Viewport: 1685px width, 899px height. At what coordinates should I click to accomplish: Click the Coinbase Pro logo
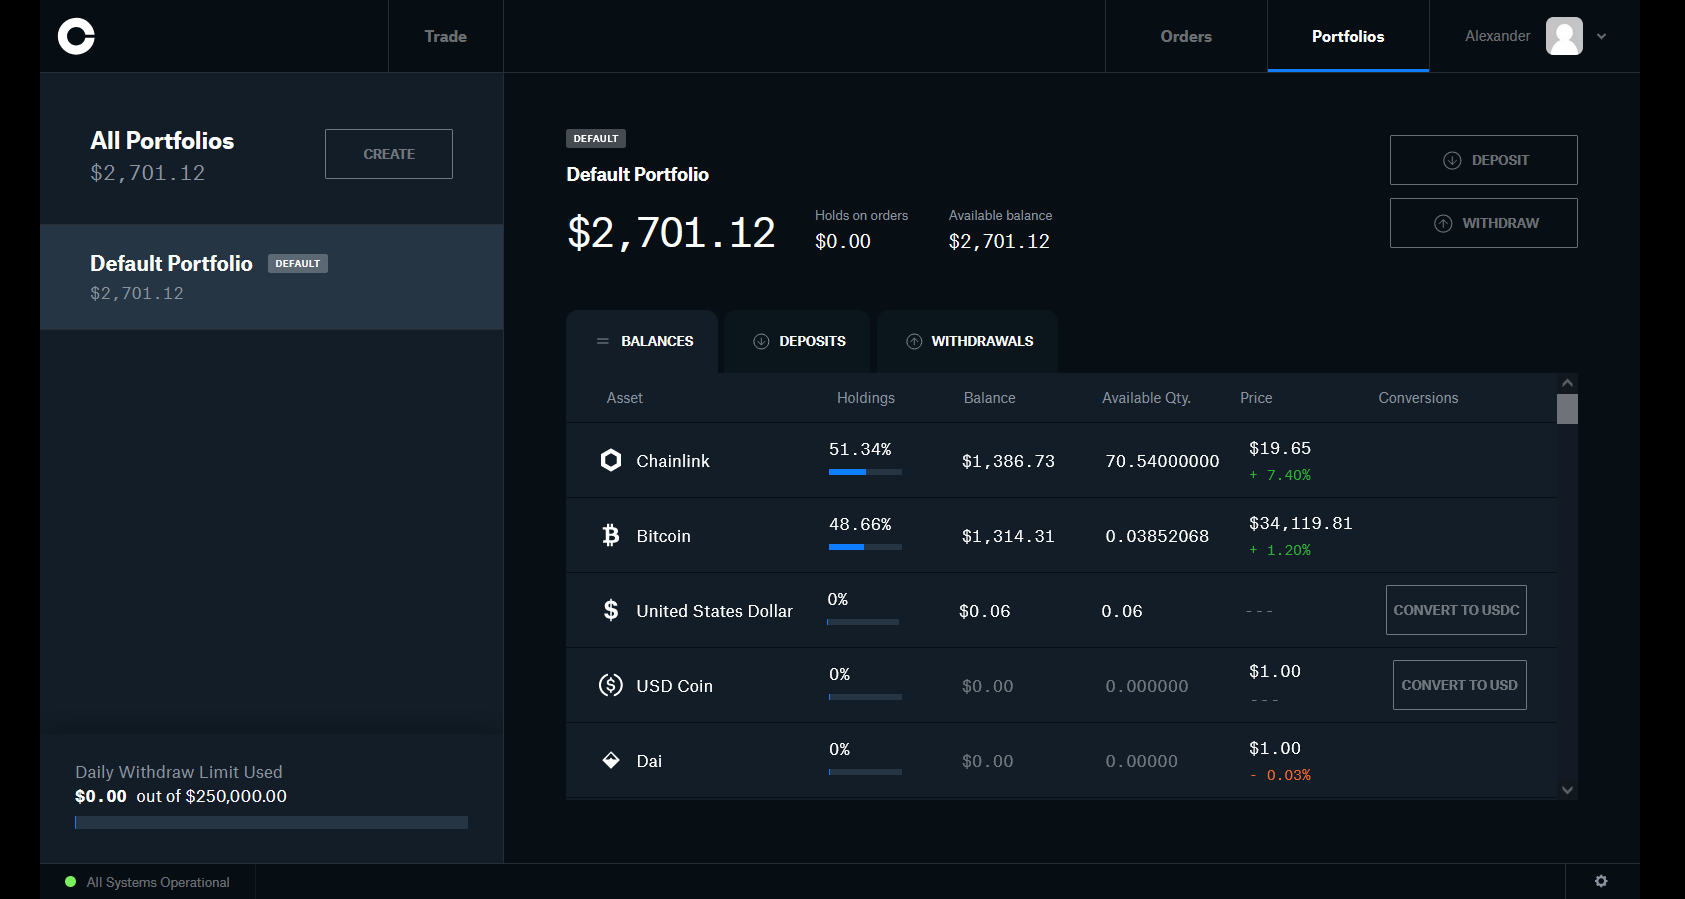coord(76,36)
